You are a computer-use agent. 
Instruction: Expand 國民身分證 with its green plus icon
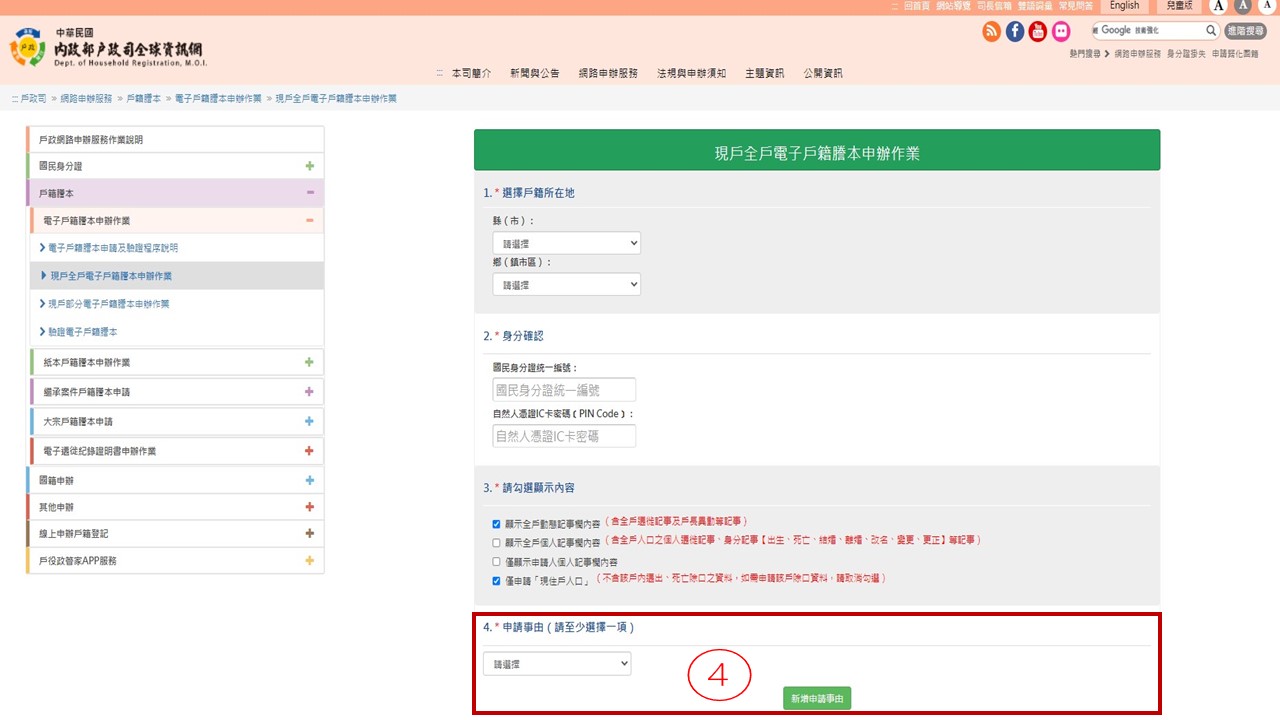pyautogui.click(x=310, y=166)
